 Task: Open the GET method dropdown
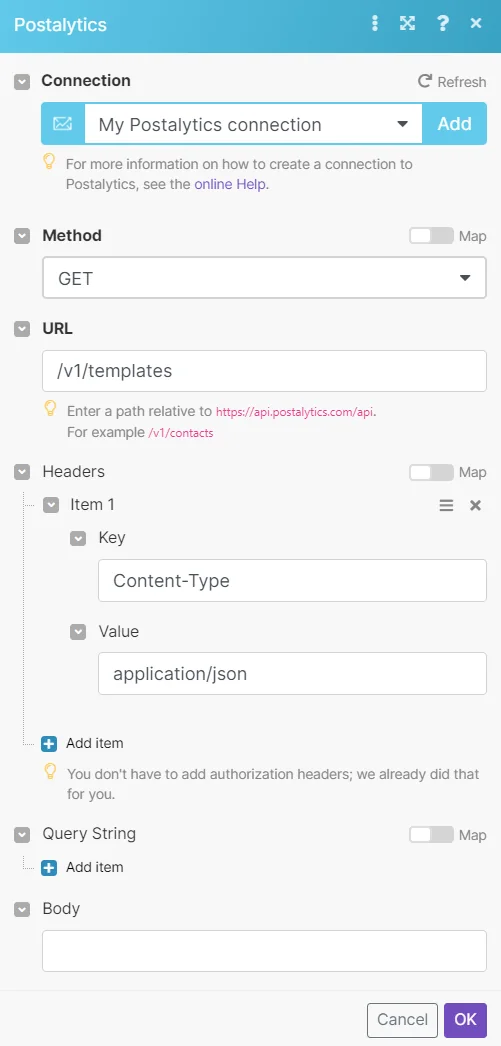(264, 278)
